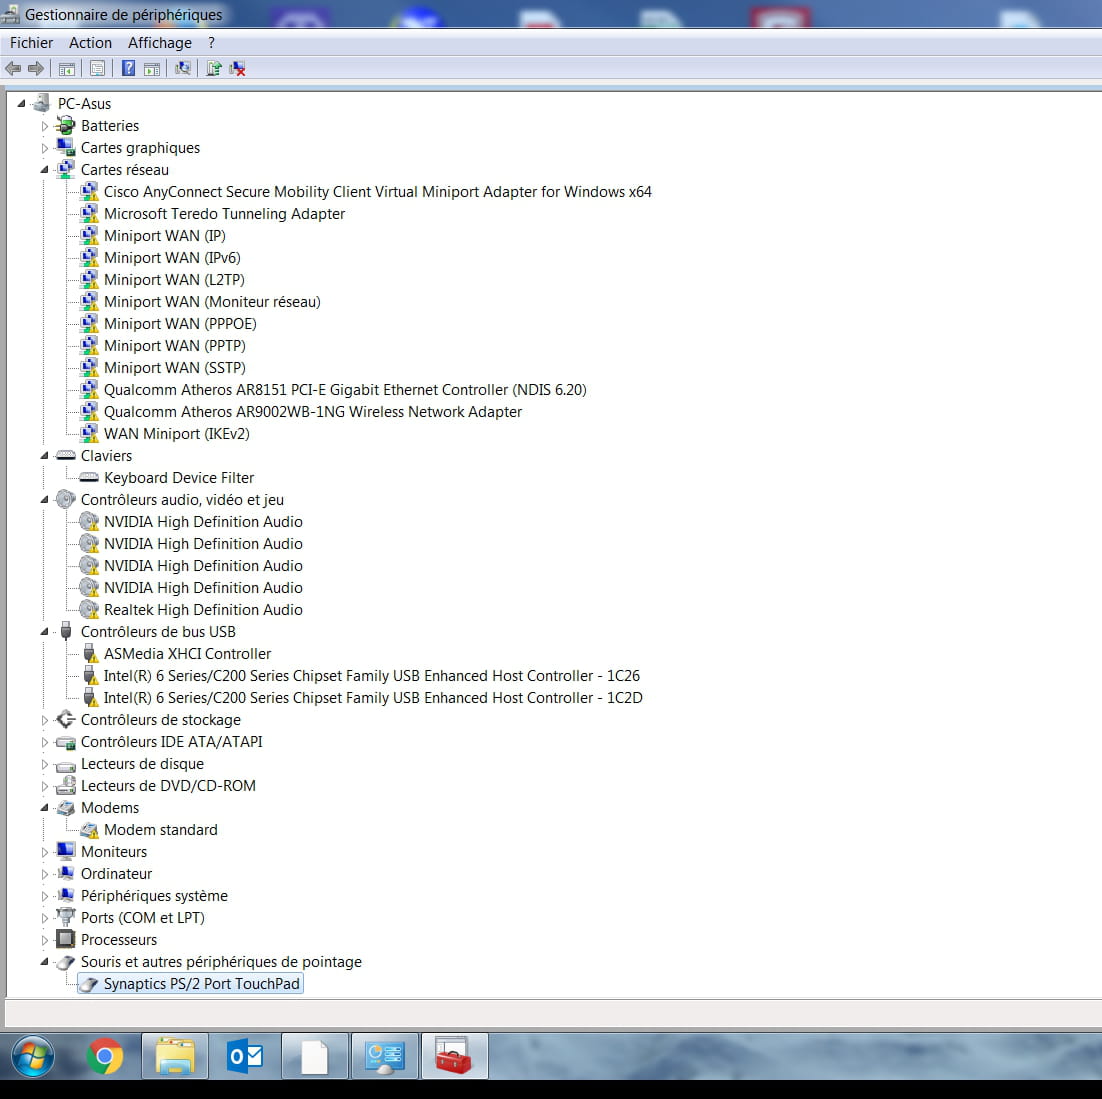Select Intel USB Enhanced Host Controller - 1C2D
1102x1099 pixels.
click(373, 698)
